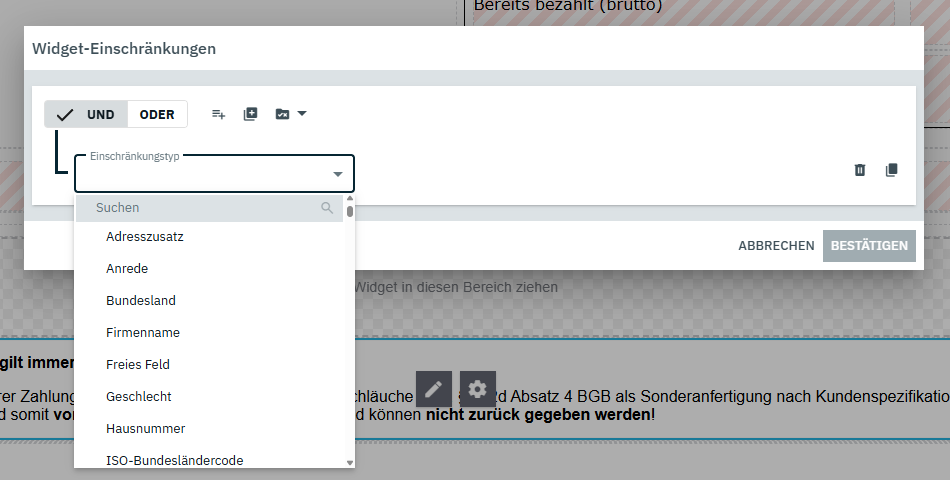Viewport: 950px width, 480px height.
Task: Pick the Freies Feld option
Action: (137, 365)
